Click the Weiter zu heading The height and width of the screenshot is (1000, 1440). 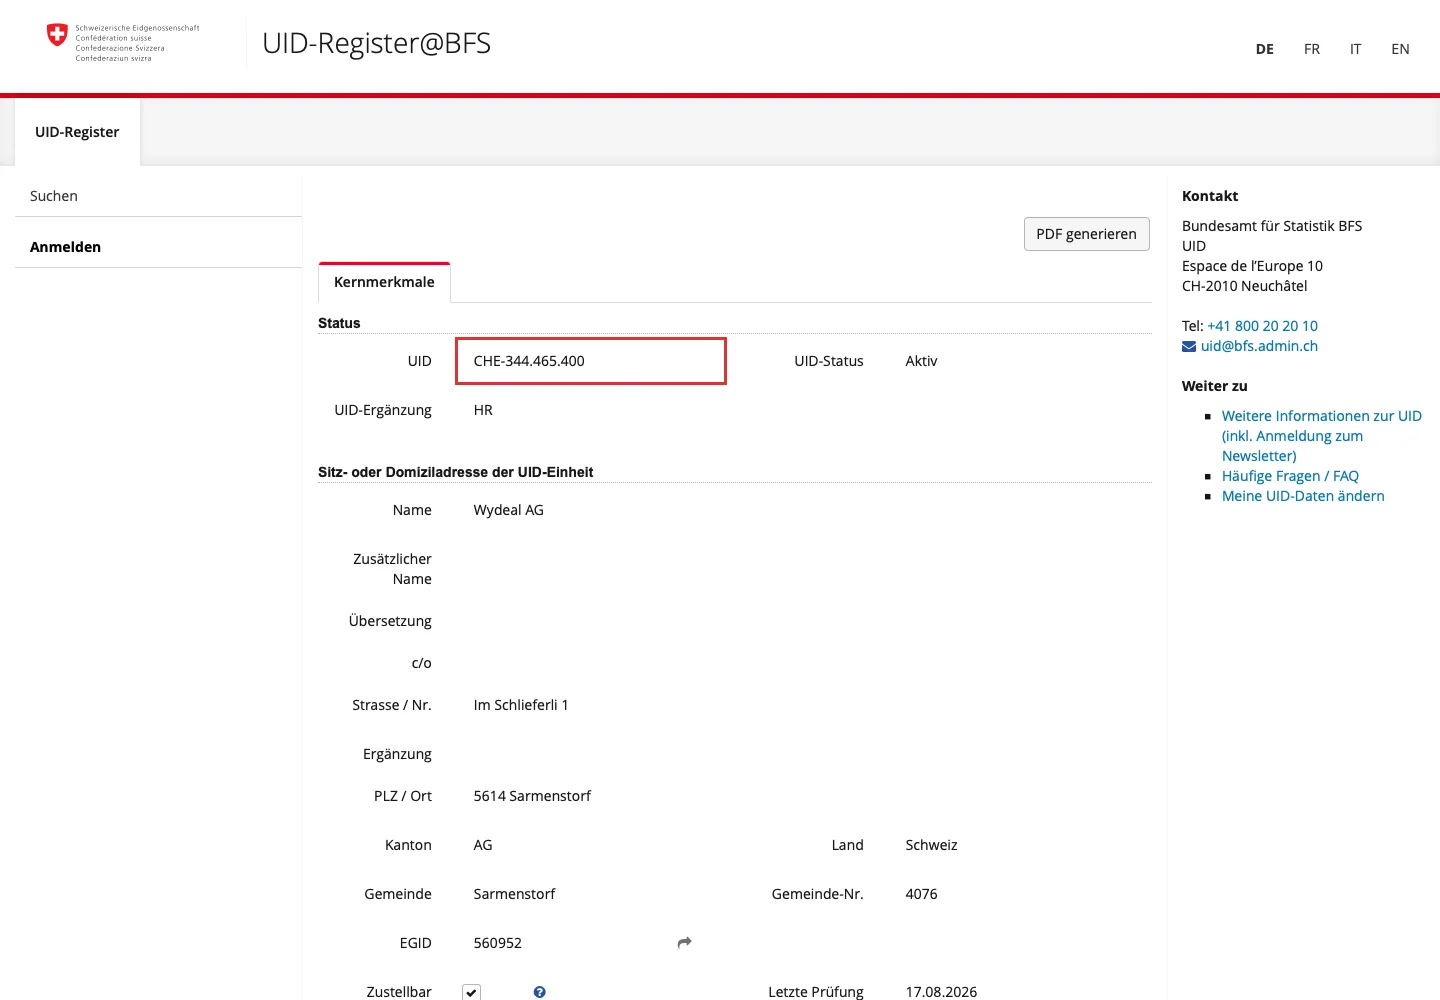coord(1214,386)
